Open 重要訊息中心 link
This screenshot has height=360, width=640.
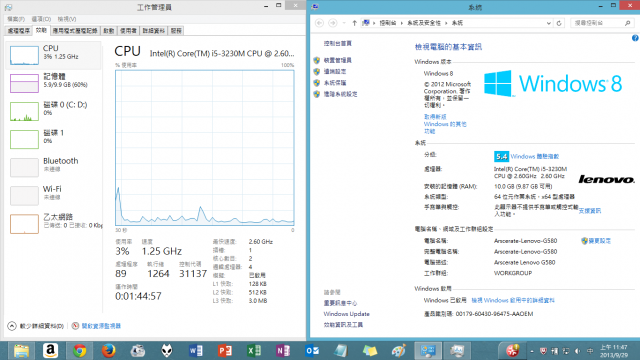coord(340,303)
